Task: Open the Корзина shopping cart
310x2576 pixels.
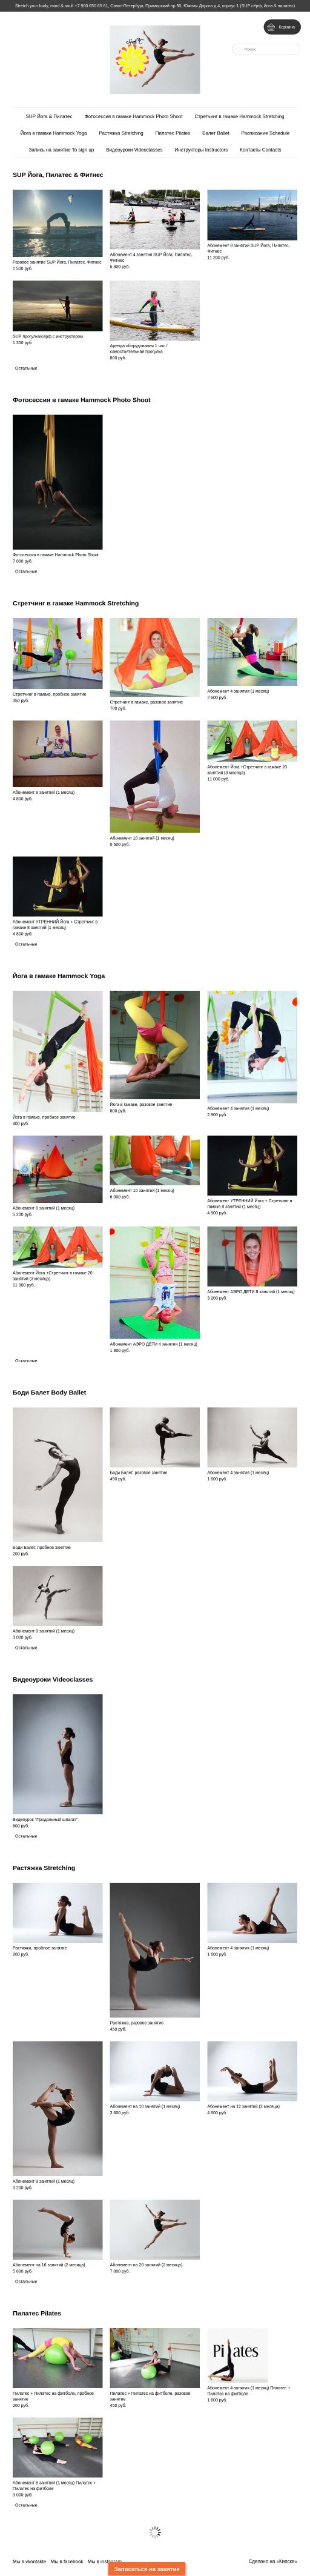Action: tap(282, 27)
